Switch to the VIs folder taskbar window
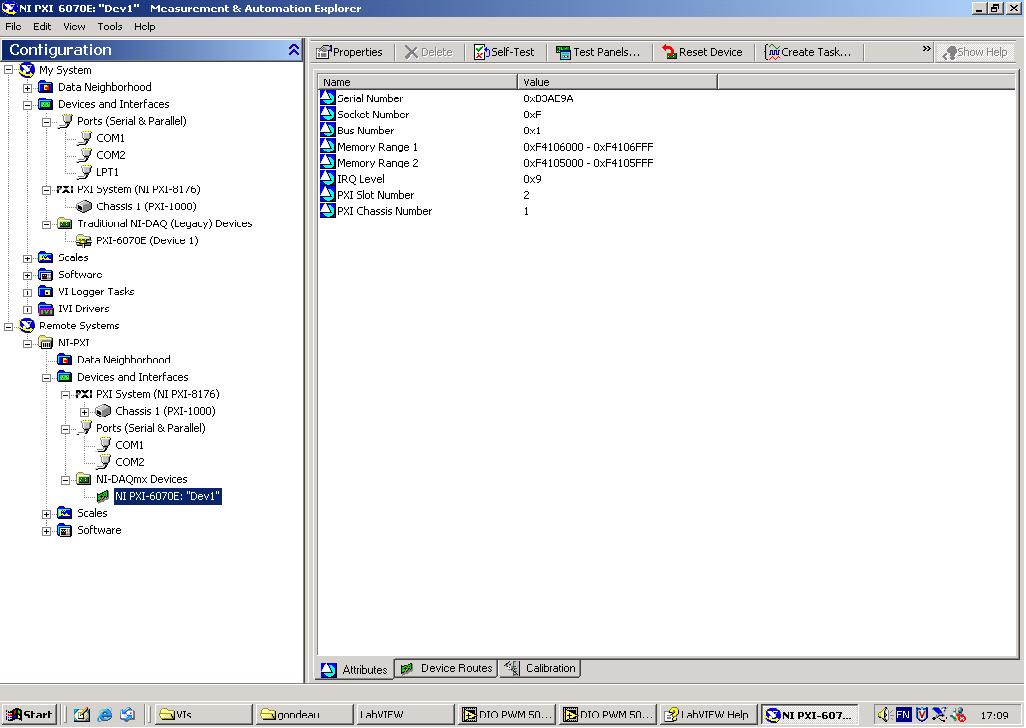The height and width of the screenshot is (728, 1026). 203,714
